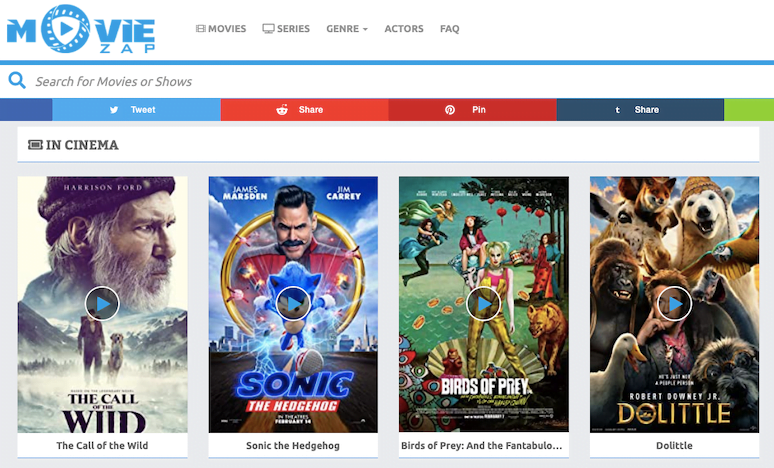Share via the Tweet button
The width and height of the screenshot is (774, 468).
136,110
